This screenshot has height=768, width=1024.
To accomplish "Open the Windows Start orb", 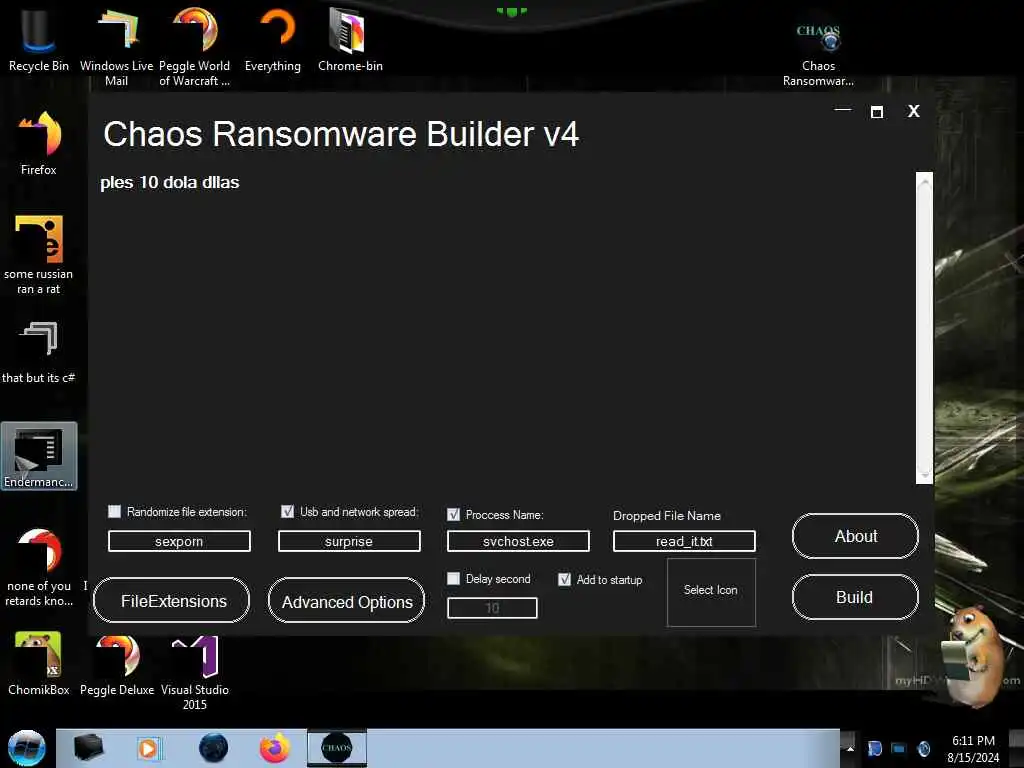I will click(26, 748).
